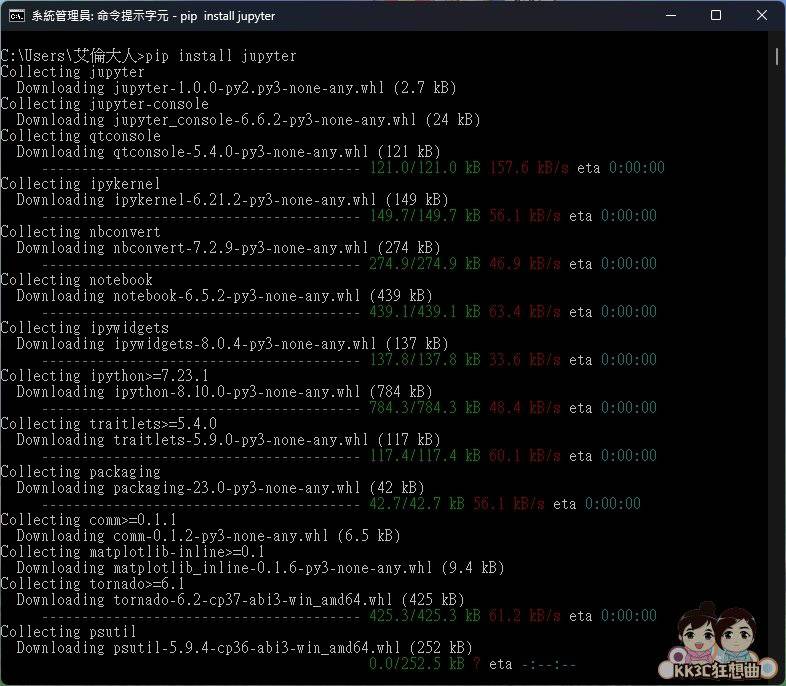Click the ipython-8.10.0 download line
Image resolution: width=786 pixels, height=686 pixels.
224,392
